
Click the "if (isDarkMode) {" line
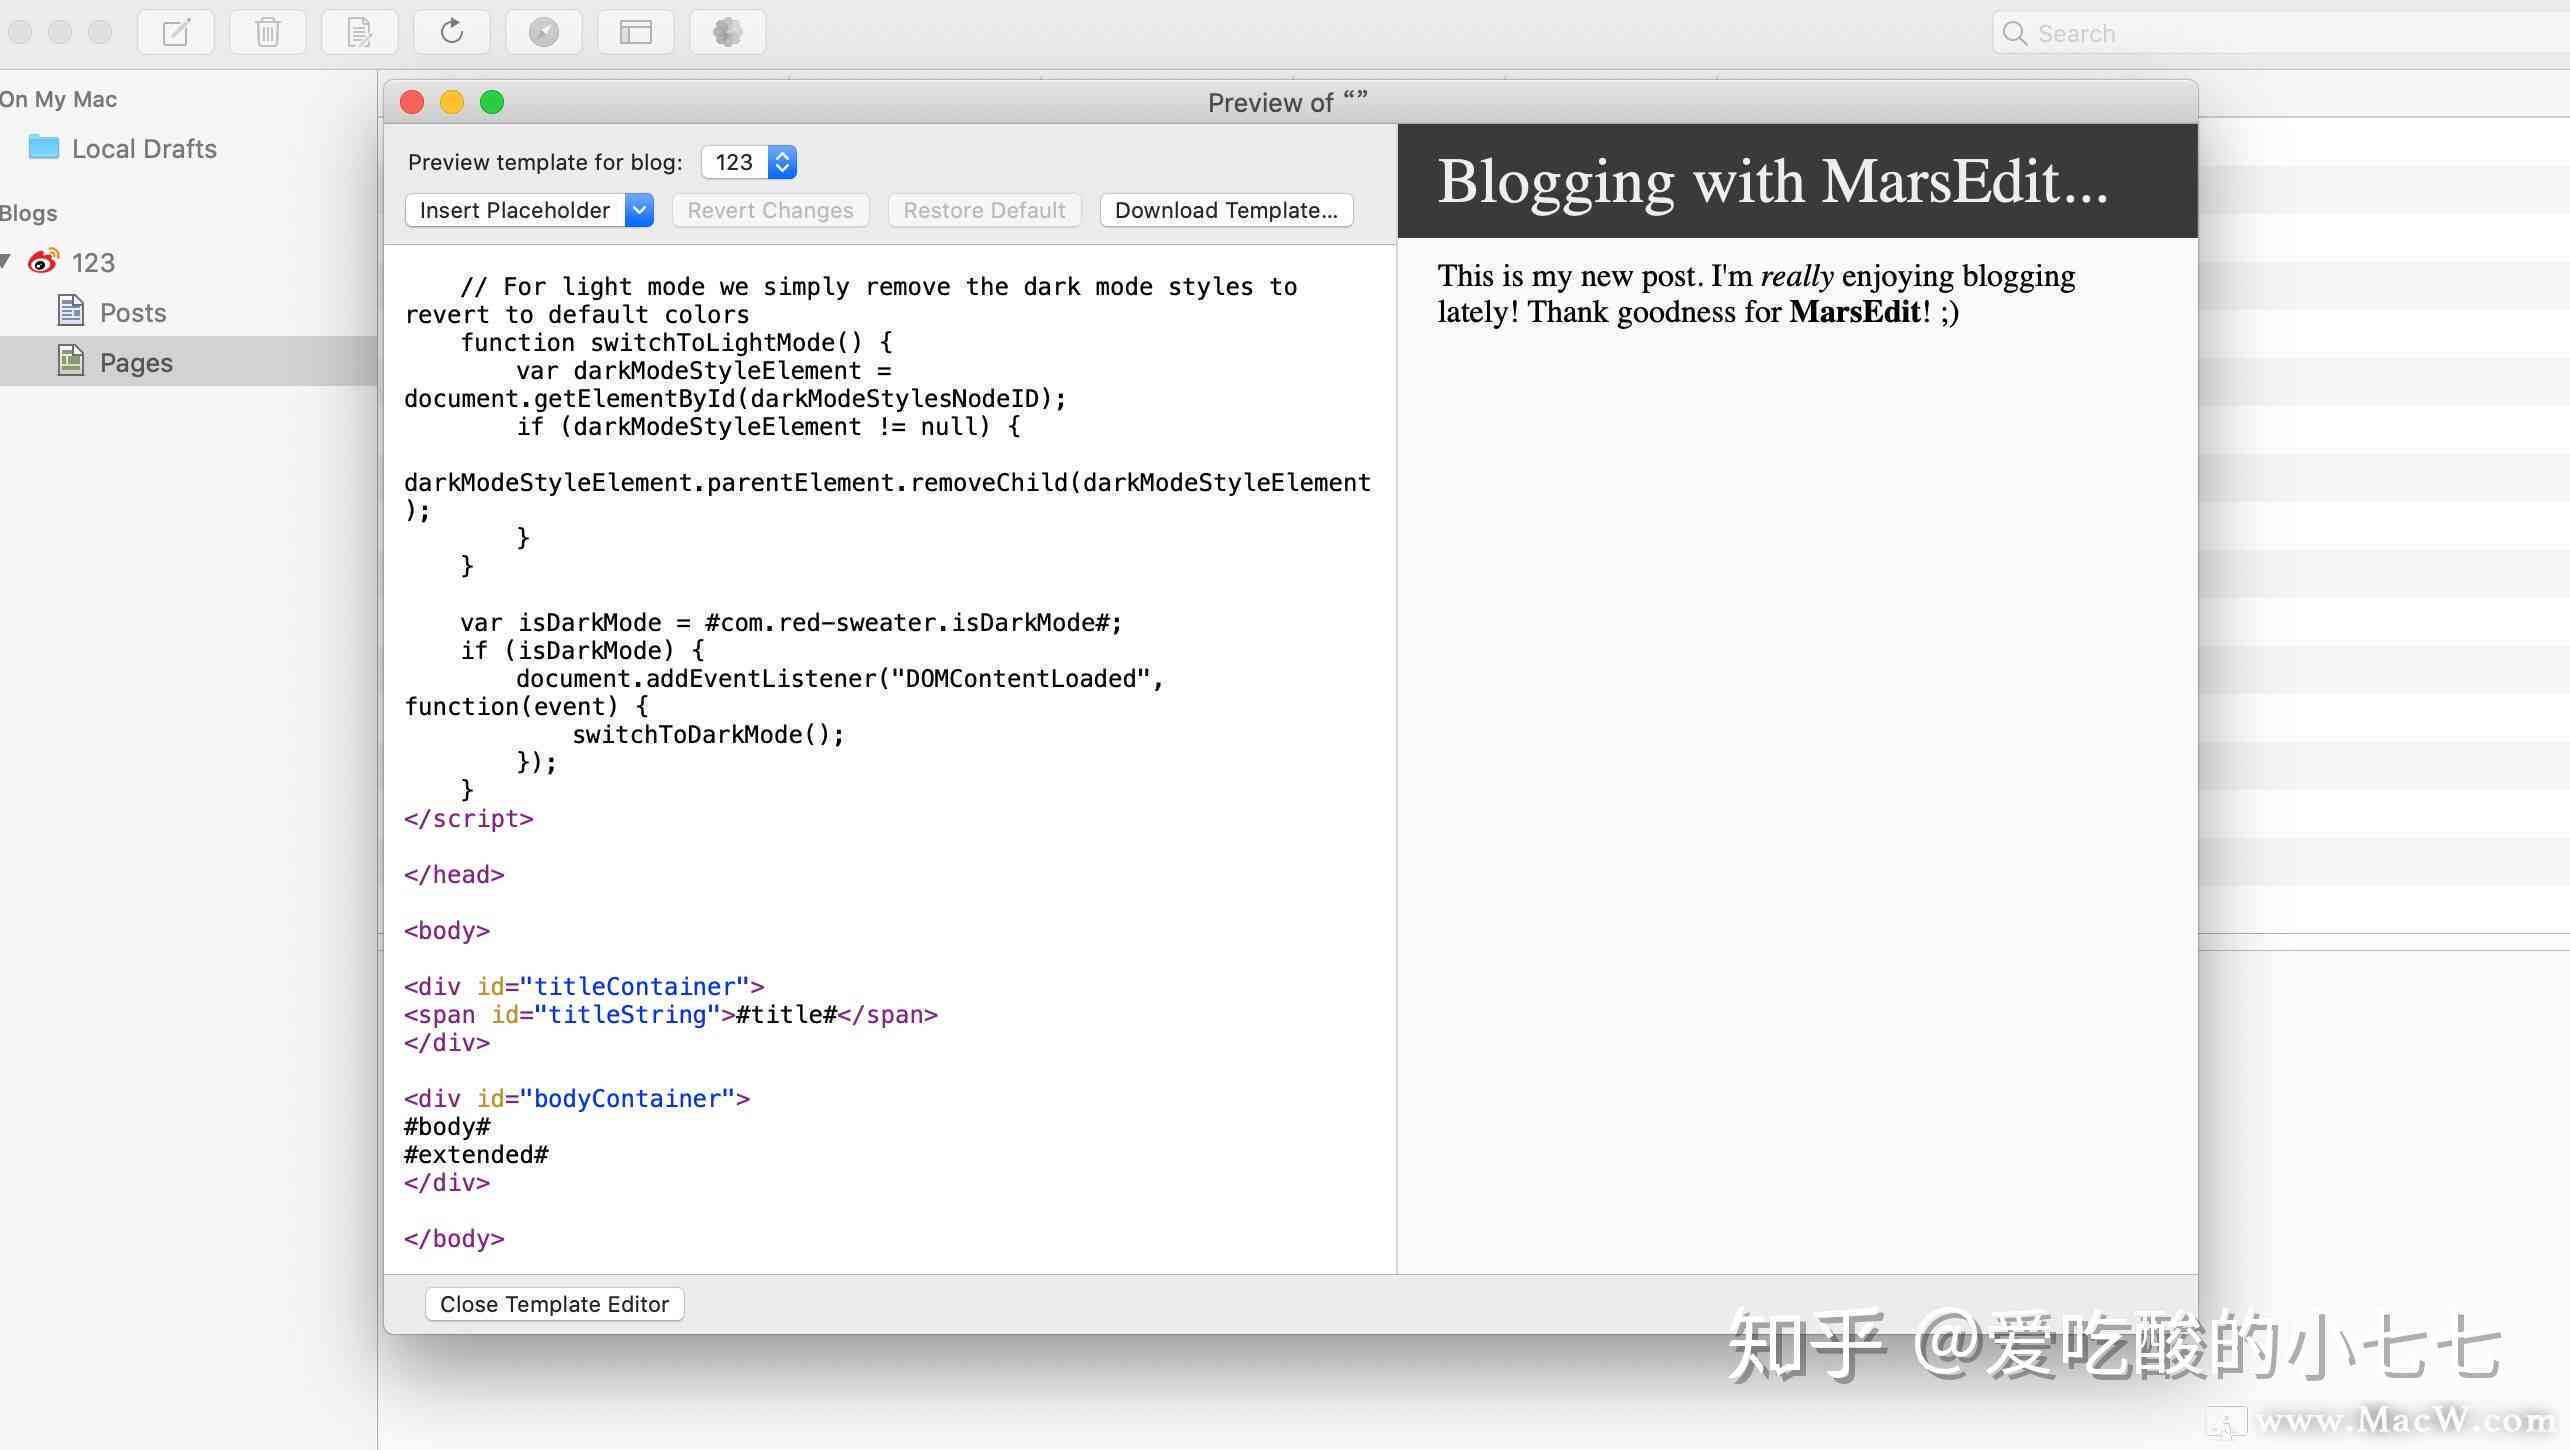[582, 651]
